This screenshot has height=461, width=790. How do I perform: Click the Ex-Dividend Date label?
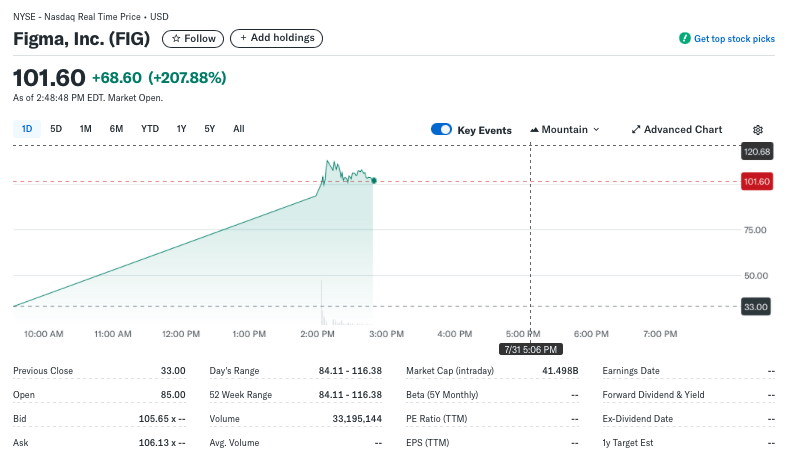tap(638, 419)
